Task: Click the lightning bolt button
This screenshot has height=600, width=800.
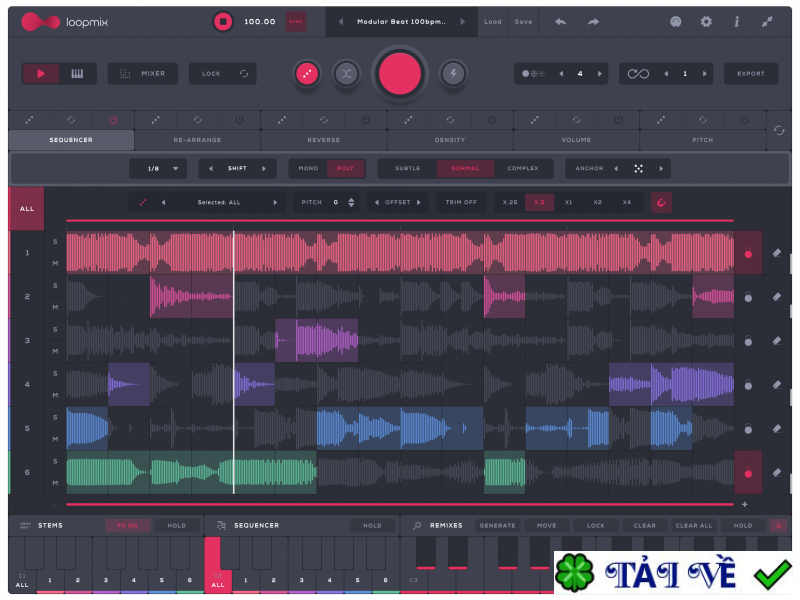Action: click(x=453, y=73)
